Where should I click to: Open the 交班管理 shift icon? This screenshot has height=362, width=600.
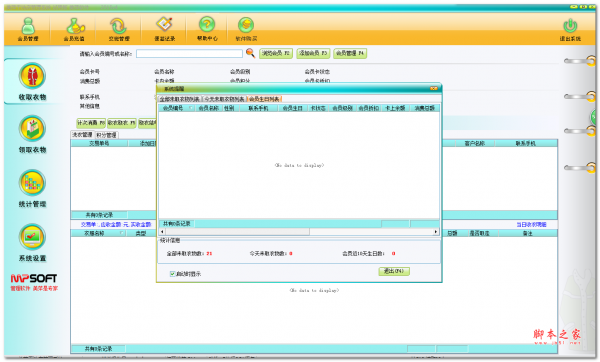point(119,29)
